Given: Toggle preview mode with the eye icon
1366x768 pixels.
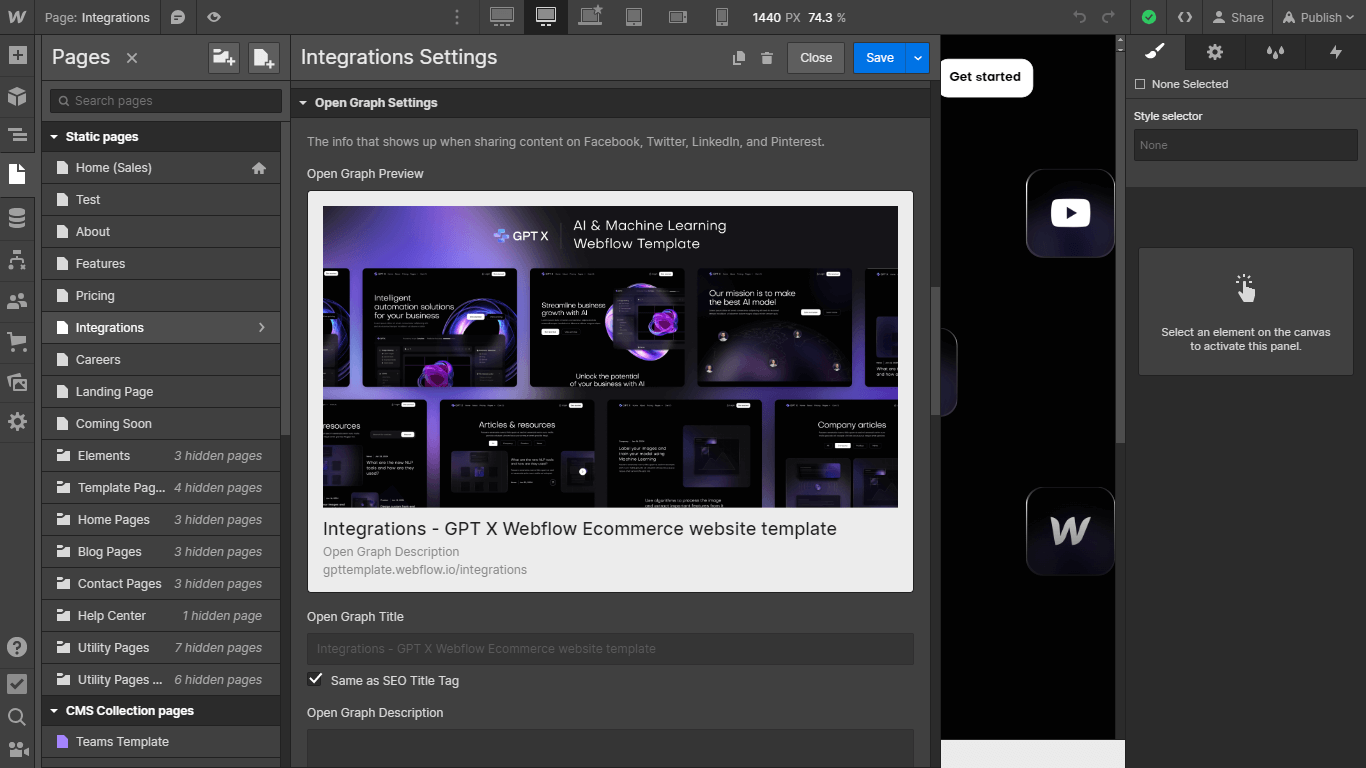Looking at the screenshot, I should [x=213, y=17].
